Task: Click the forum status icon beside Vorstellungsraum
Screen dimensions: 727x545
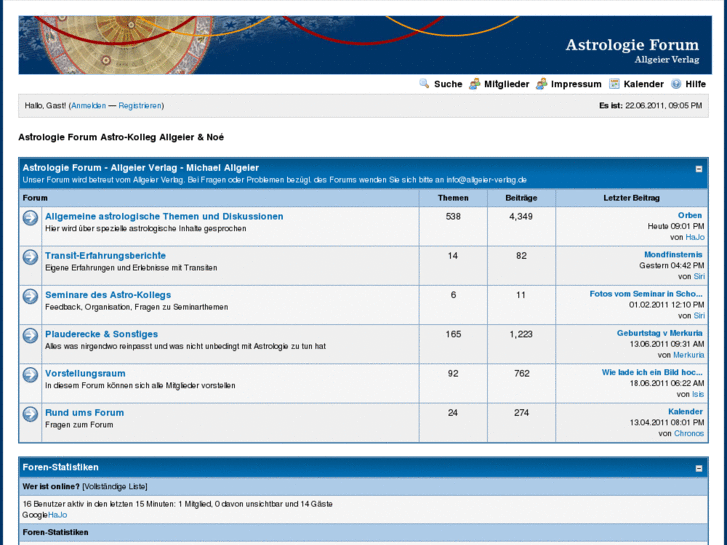Action: tap(31, 375)
